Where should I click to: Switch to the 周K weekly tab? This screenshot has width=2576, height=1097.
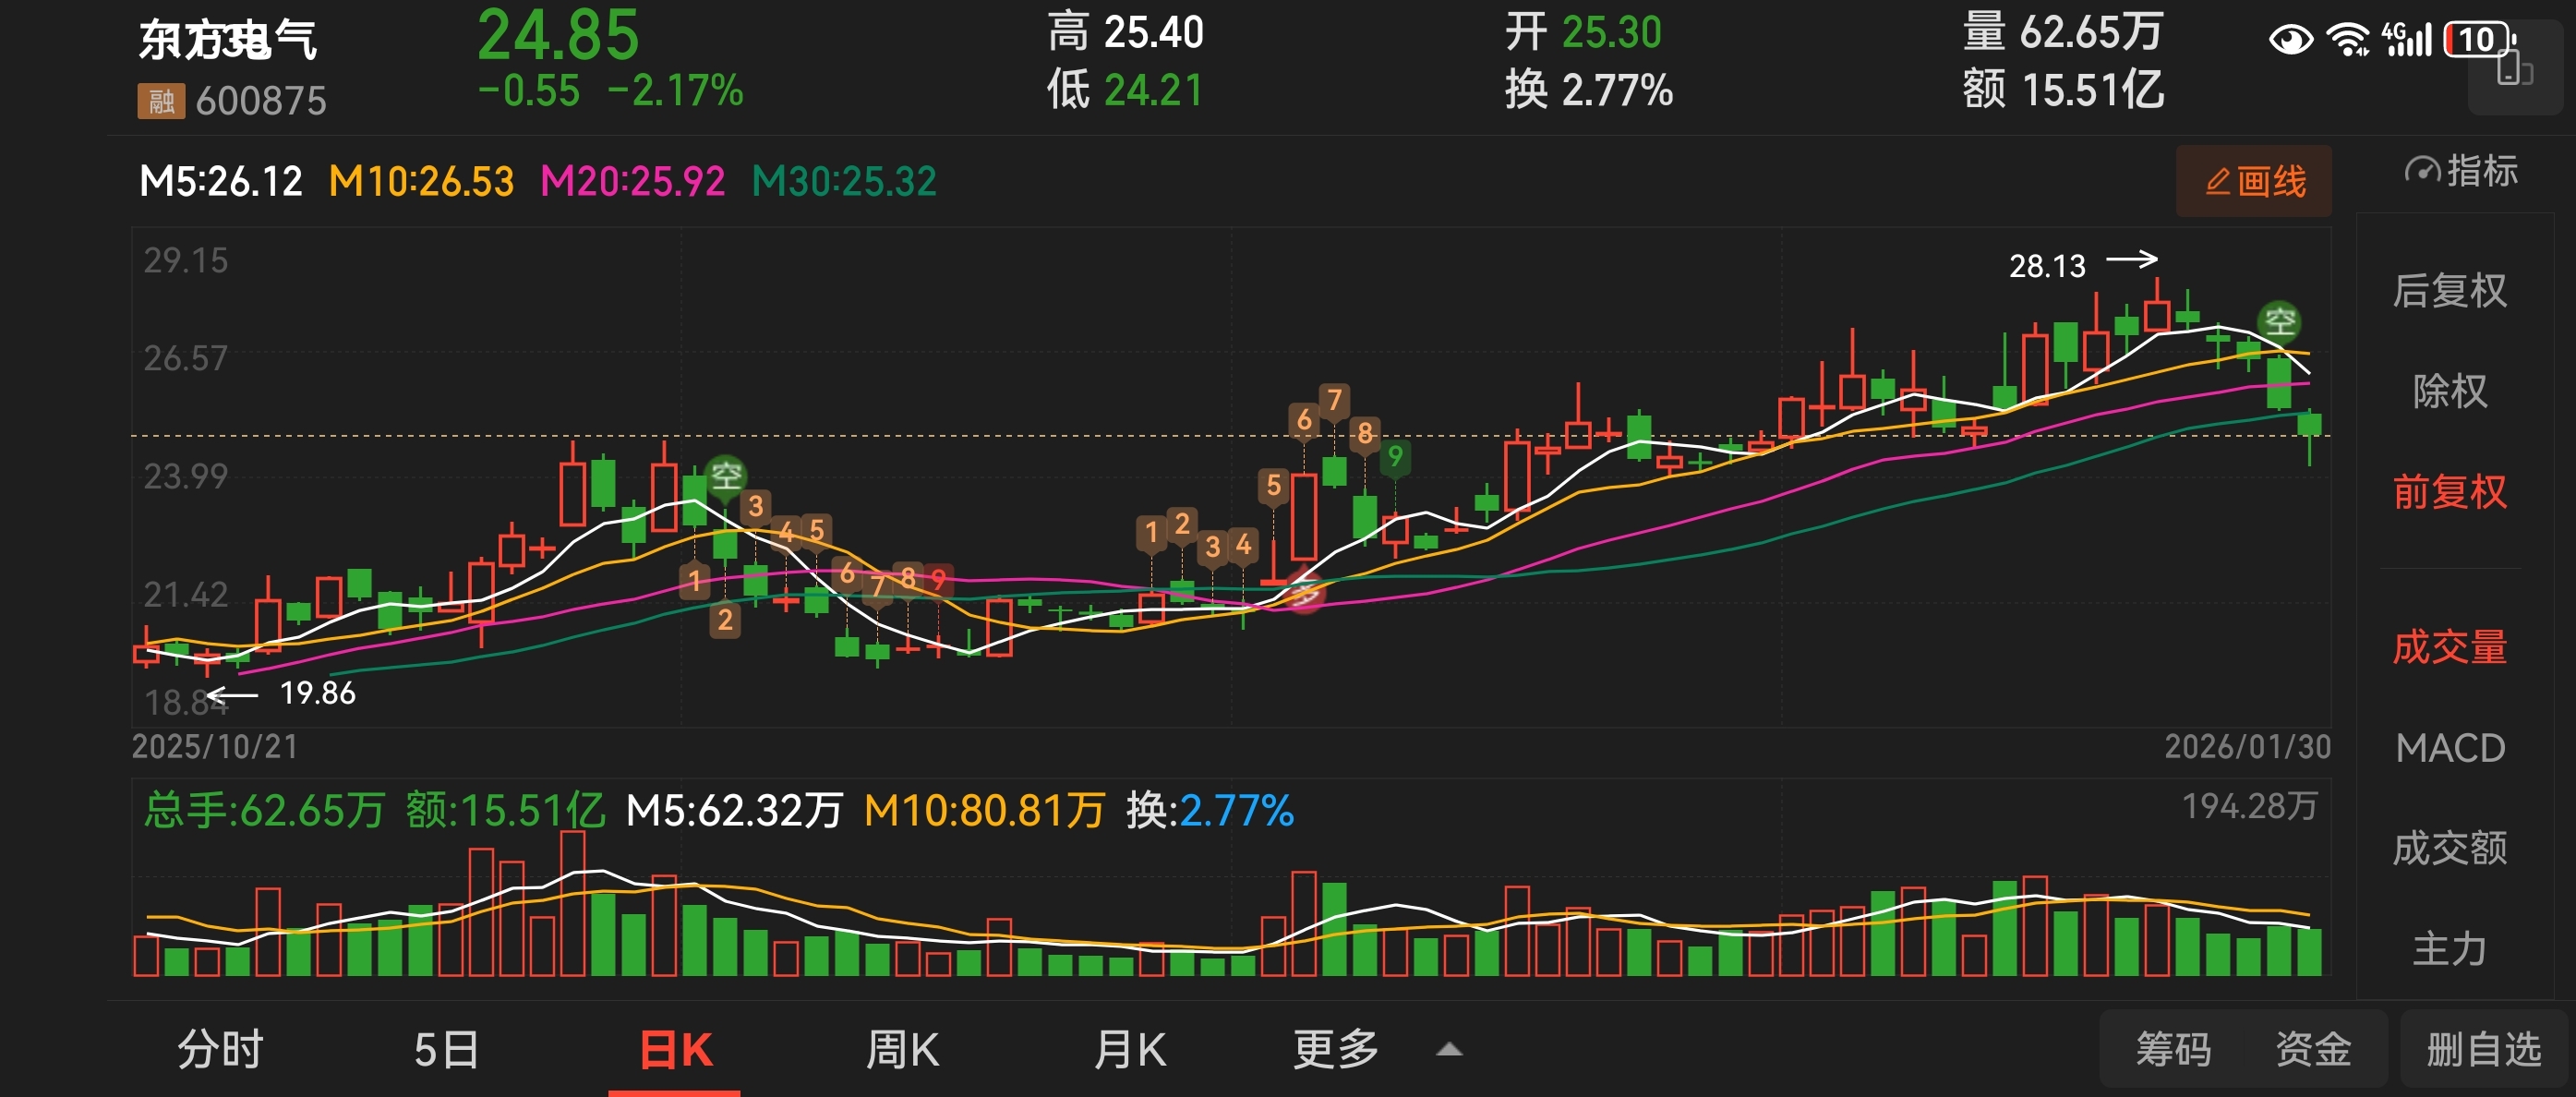(x=902, y=1050)
